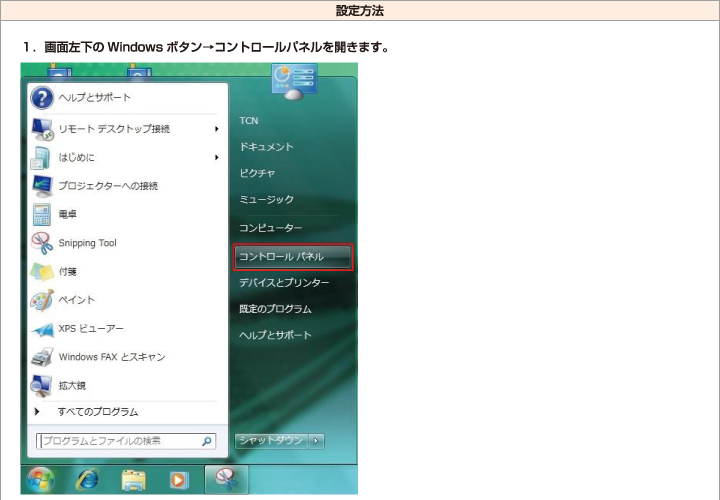Image resolution: width=720 pixels, height=500 pixels.
Task: Click the 付箋 label
Action: click(68, 272)
